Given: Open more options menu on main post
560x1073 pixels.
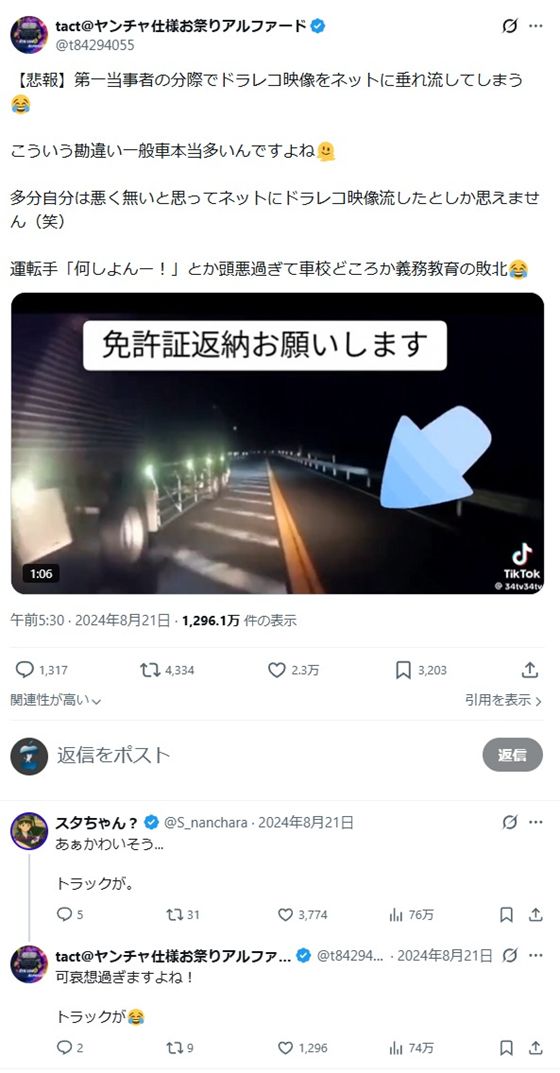Looking at the screenshot, I should pos(535,27).
